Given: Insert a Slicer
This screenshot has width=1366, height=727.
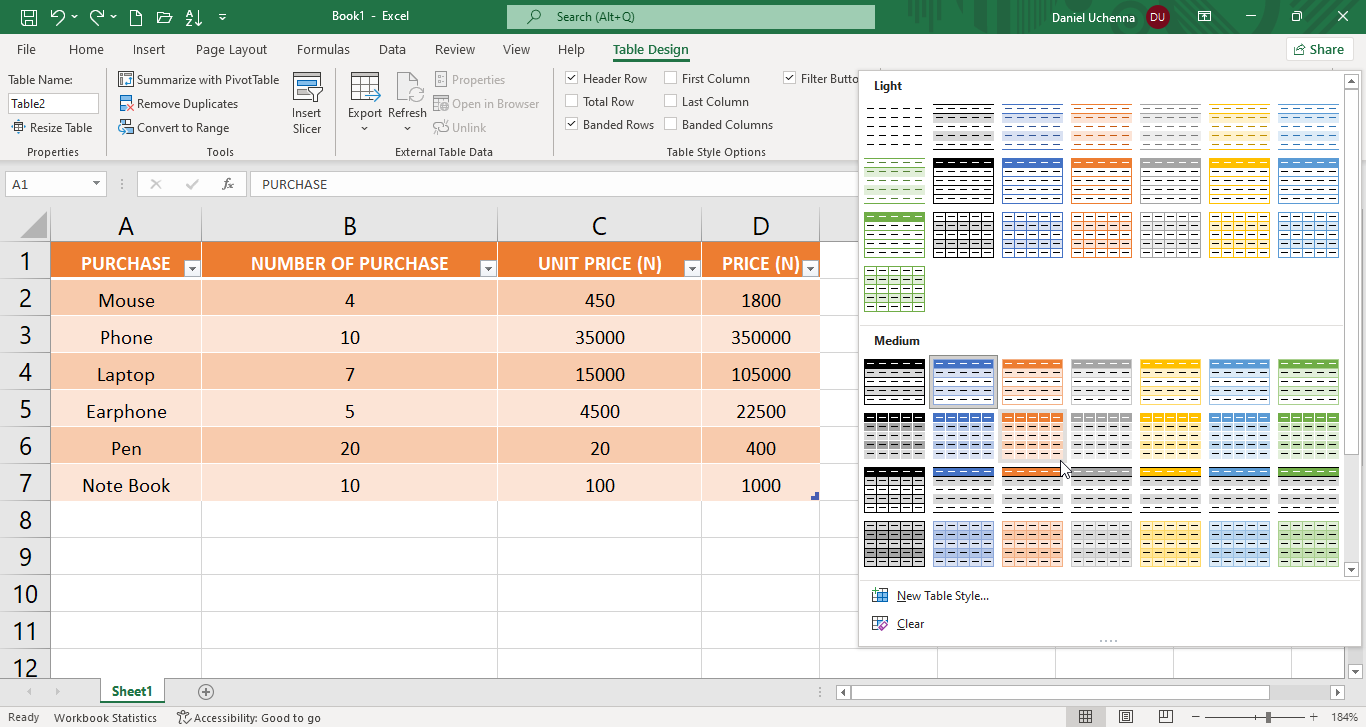Looking at the screenshot, I should tap(307, 100).
